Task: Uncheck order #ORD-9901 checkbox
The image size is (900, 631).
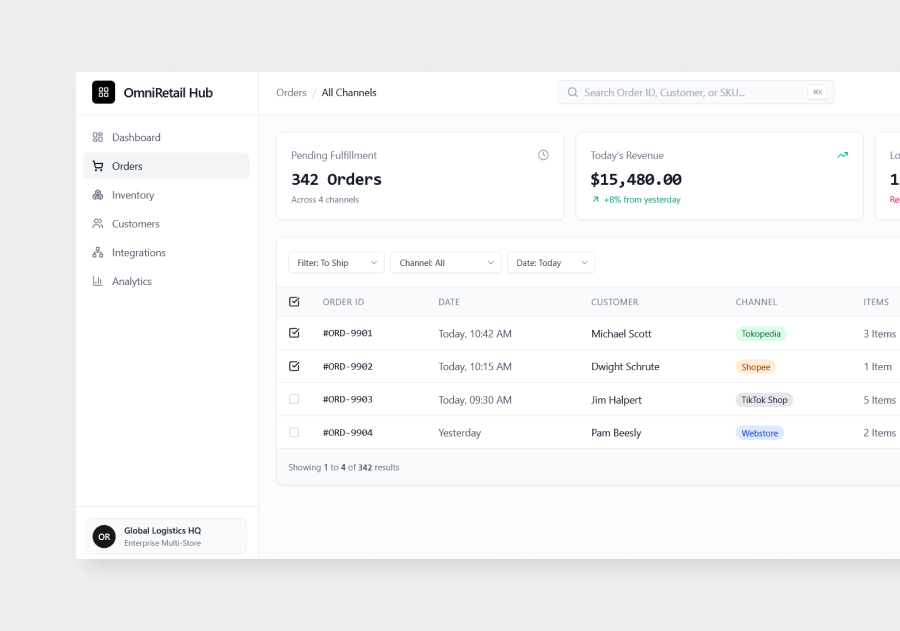Action: pyautogui.click(x=294, y=333)
